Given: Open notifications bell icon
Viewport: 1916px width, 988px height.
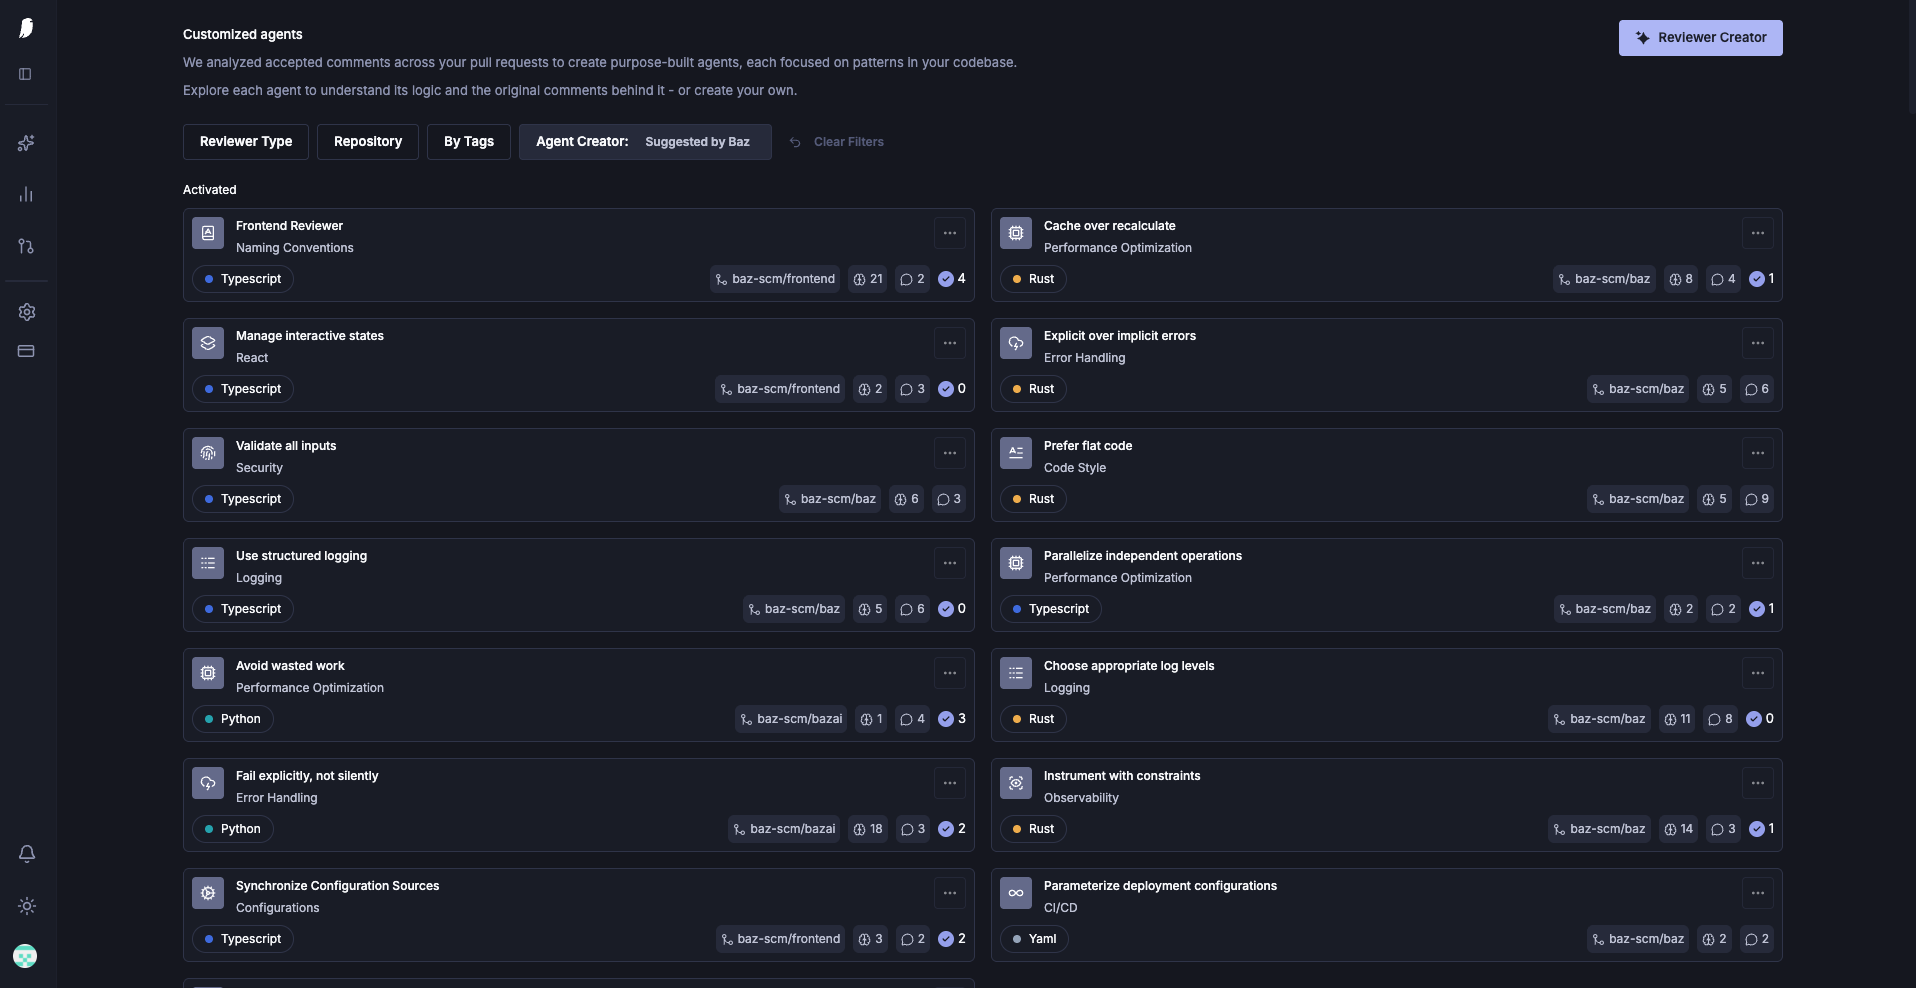Looking at the screenshot, I should 27,854.
